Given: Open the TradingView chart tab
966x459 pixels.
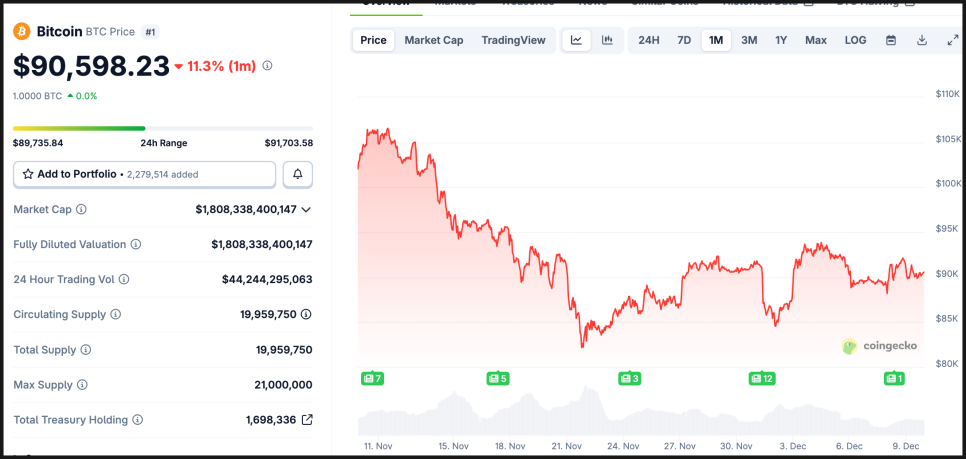Looking at the screenshot, I should [513, 41].
